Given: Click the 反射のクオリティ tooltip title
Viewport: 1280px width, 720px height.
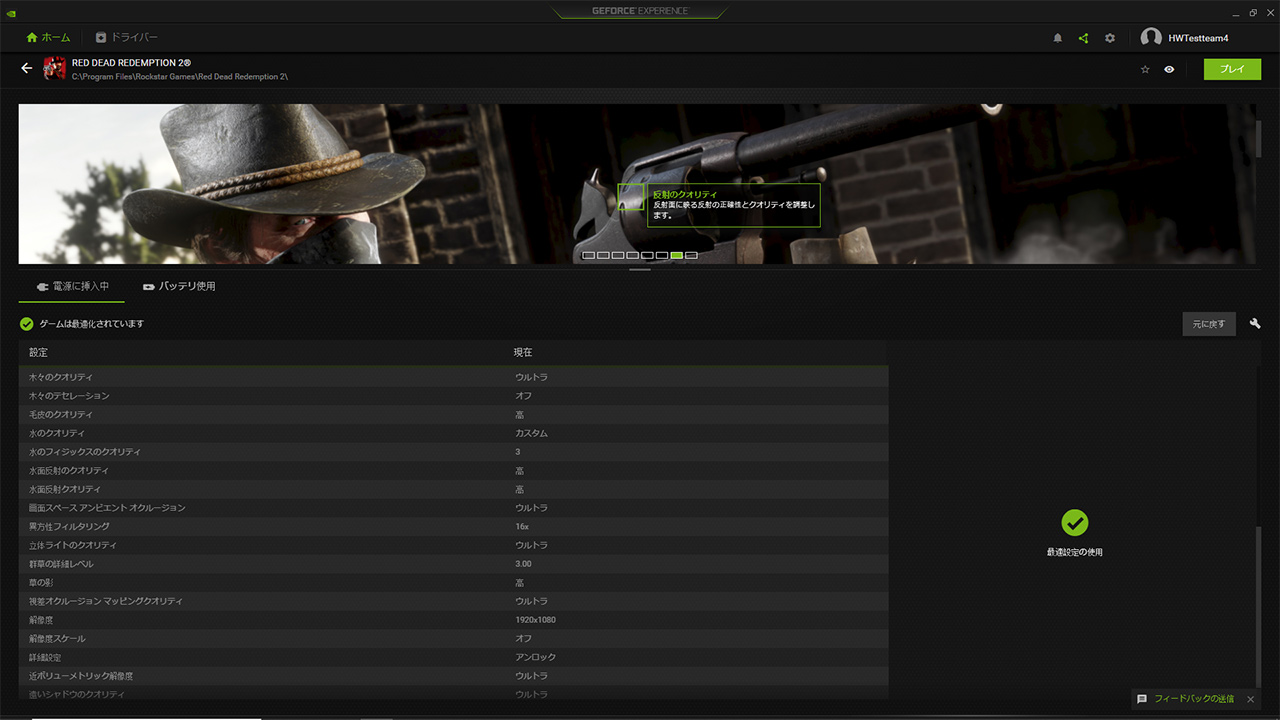Looking at the screenshot, I should 685,194.
